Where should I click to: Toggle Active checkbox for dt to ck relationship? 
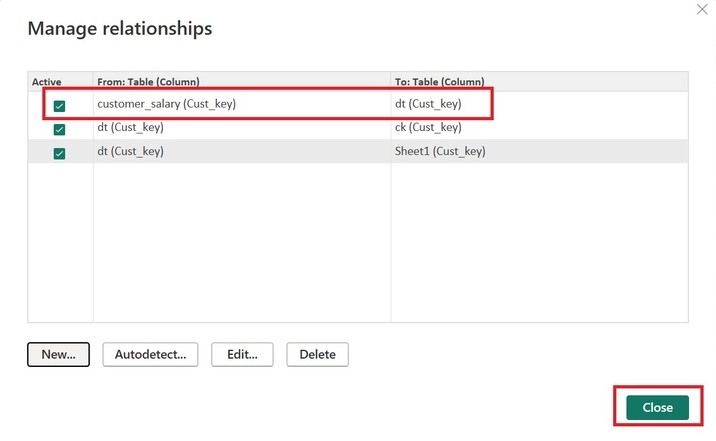(59, 129)
